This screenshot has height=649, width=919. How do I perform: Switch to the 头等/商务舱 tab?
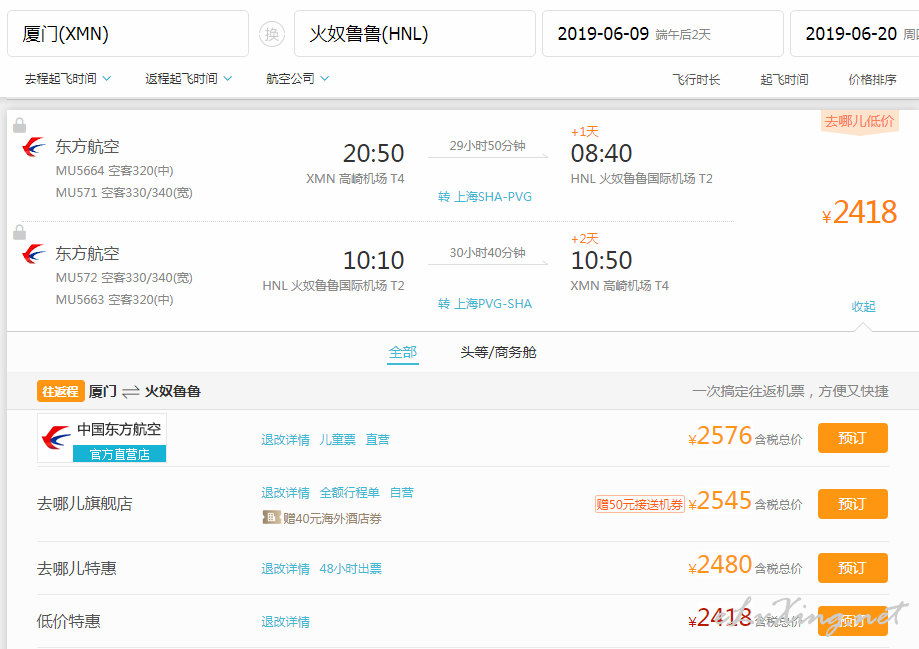click(498, 352)
